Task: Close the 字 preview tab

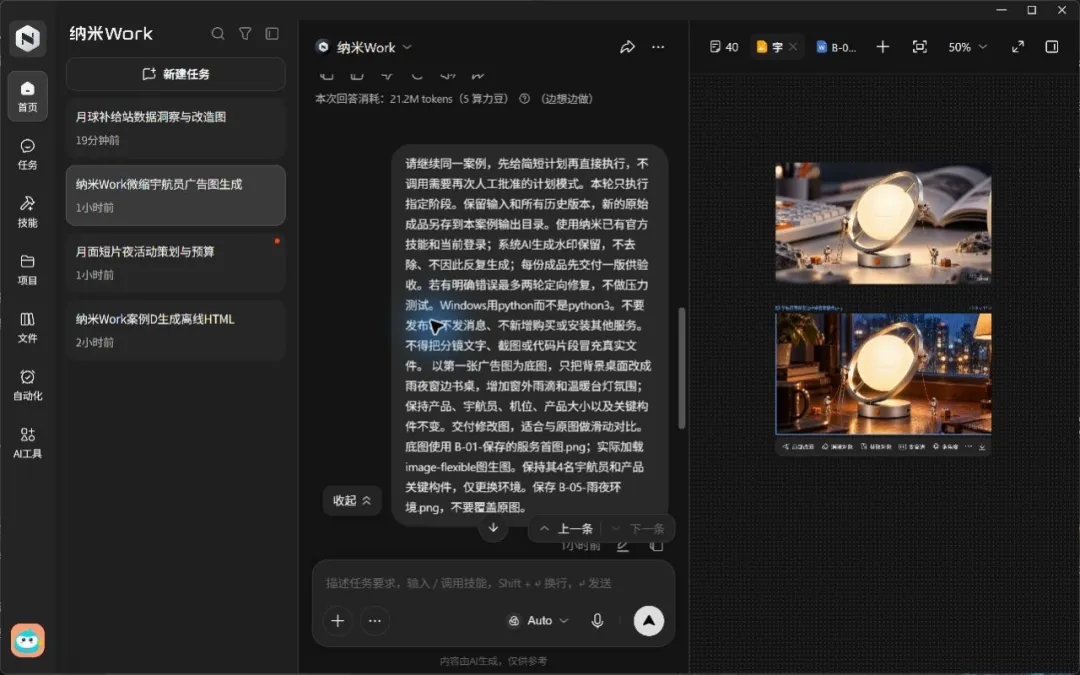Action: click(793, 47)
